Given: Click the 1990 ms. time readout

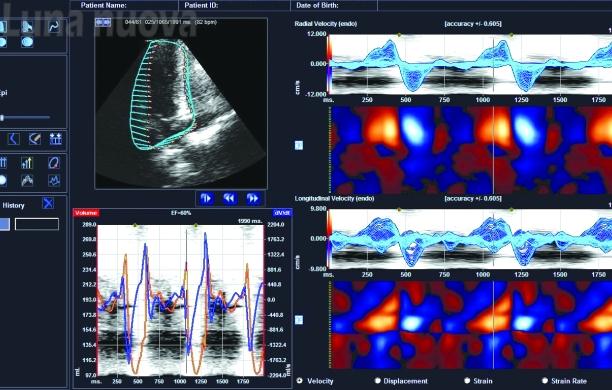Looking at the screenshot, I should coord(250,221).
